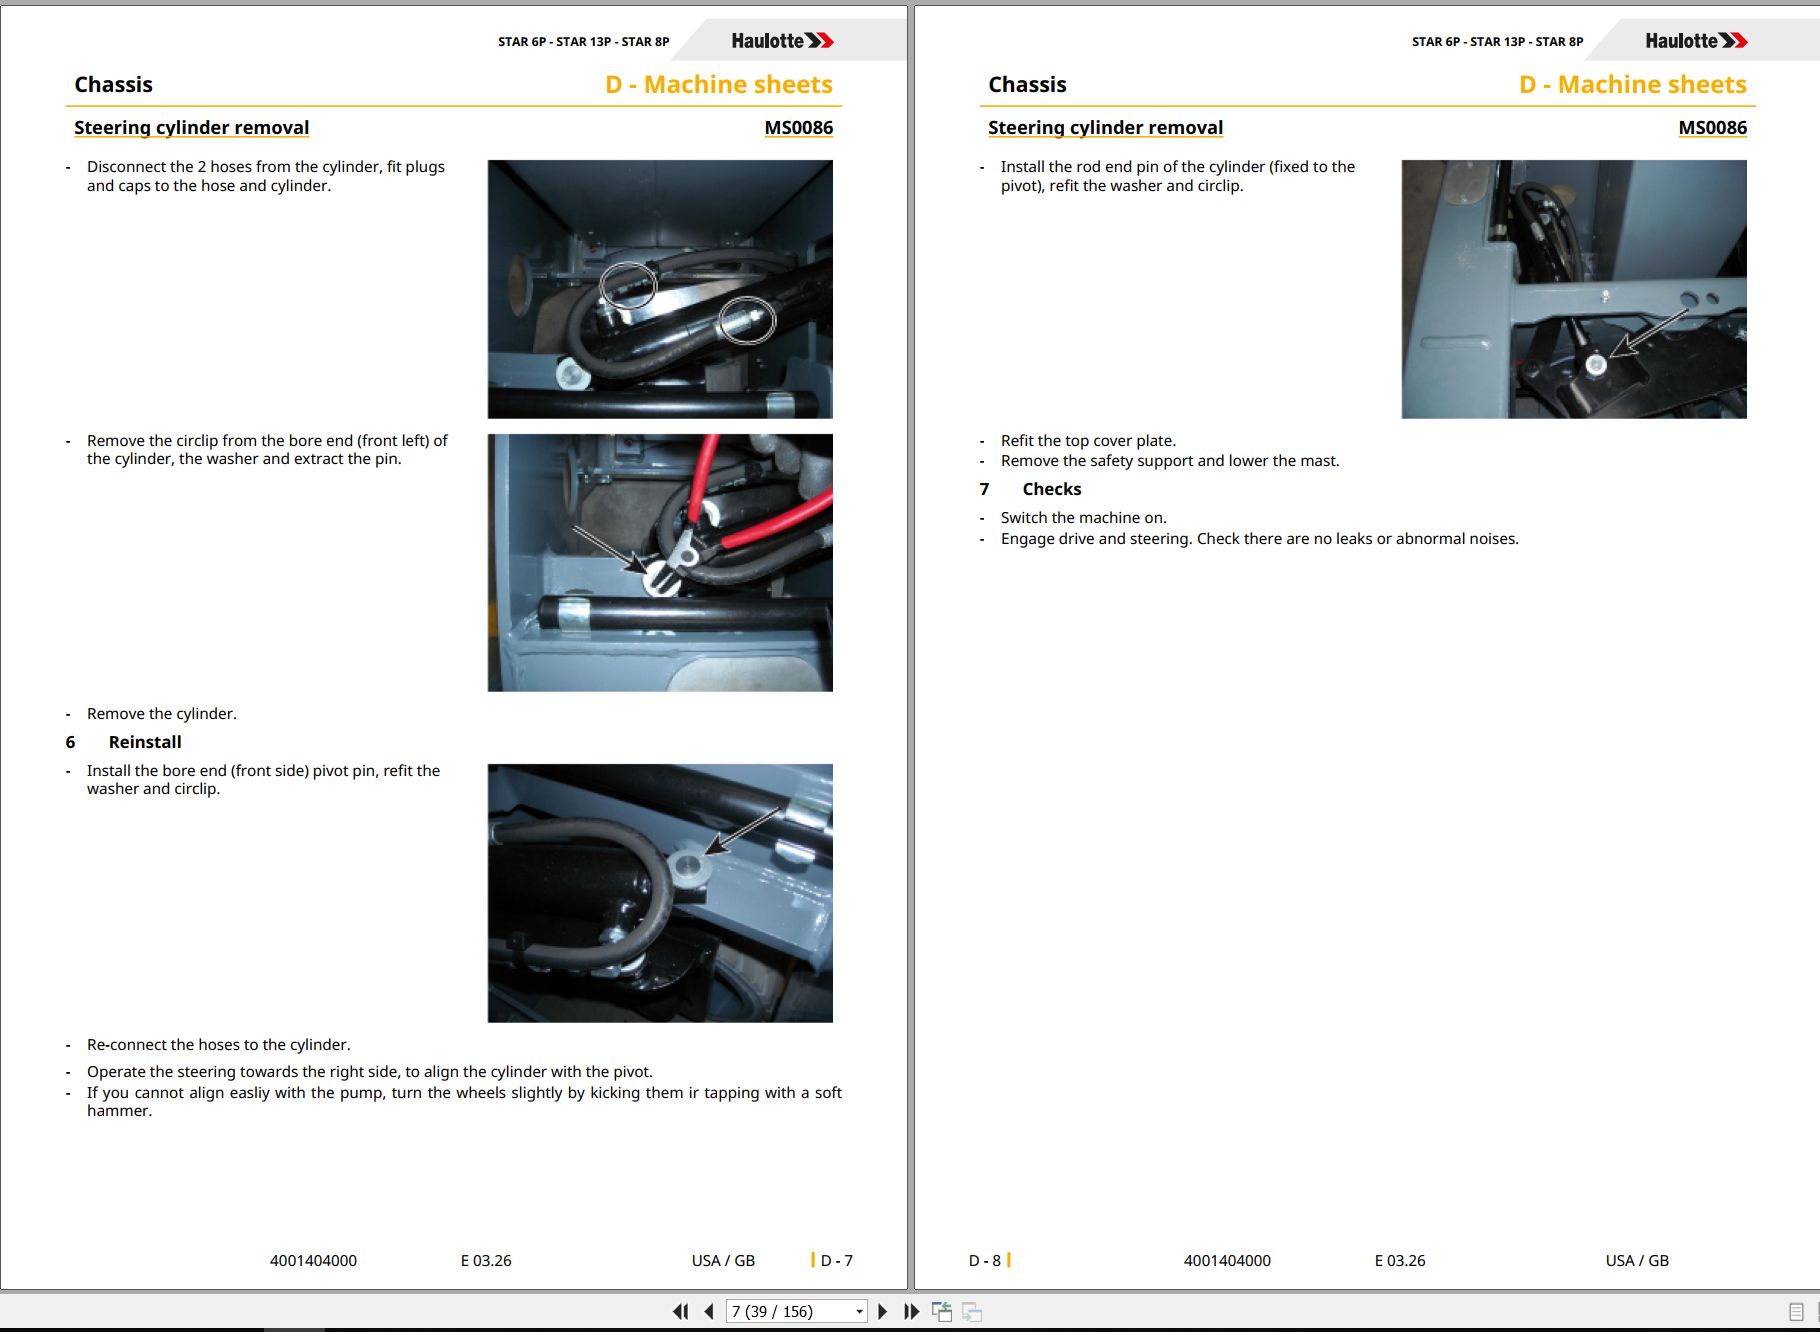
Task: Click the bore end pivot pin photo
Action: (x=660, y=893)
